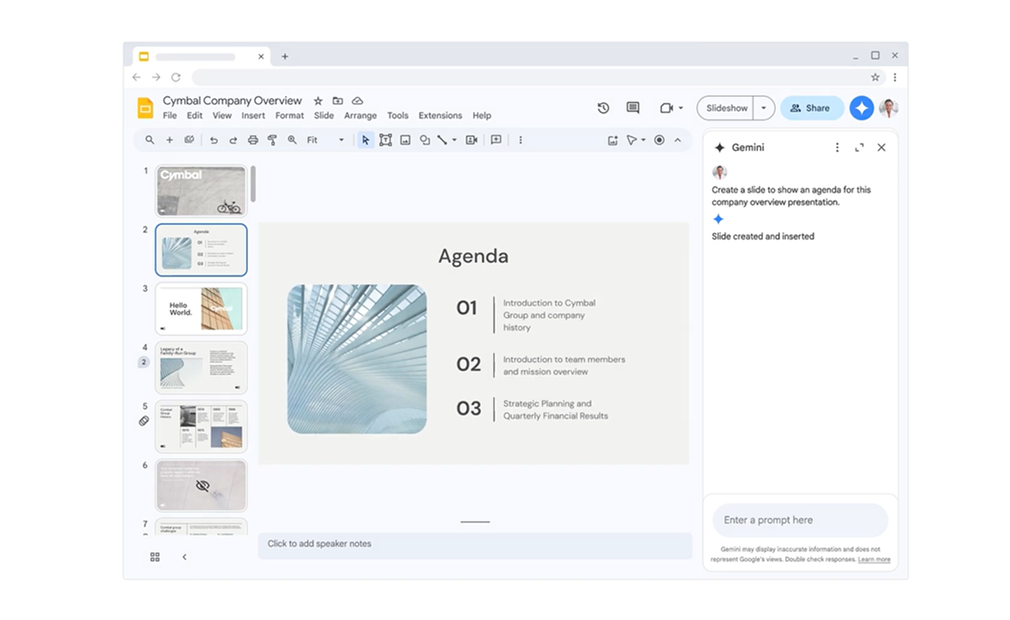Toggle hidden slide 6 eye icon
Image resolution: width=1010 pixels, height=620 pixels.
point(202,486)
